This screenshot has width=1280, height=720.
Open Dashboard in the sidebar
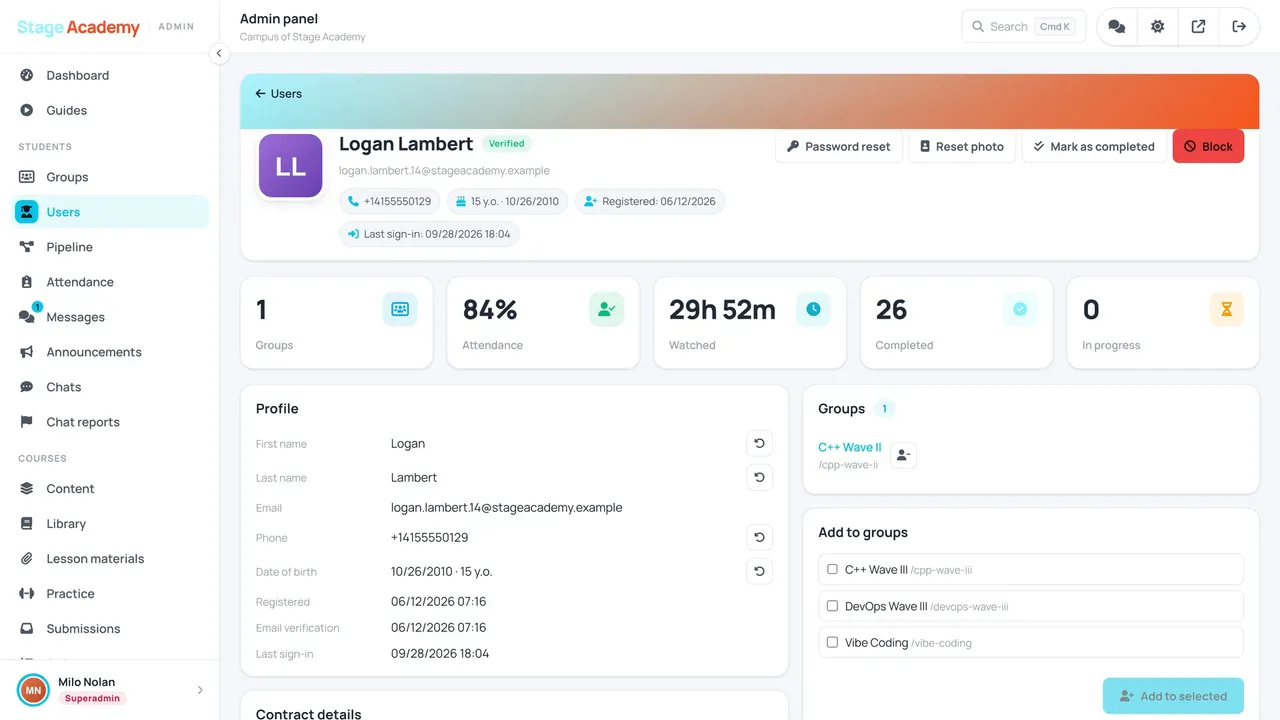[112, 75]
